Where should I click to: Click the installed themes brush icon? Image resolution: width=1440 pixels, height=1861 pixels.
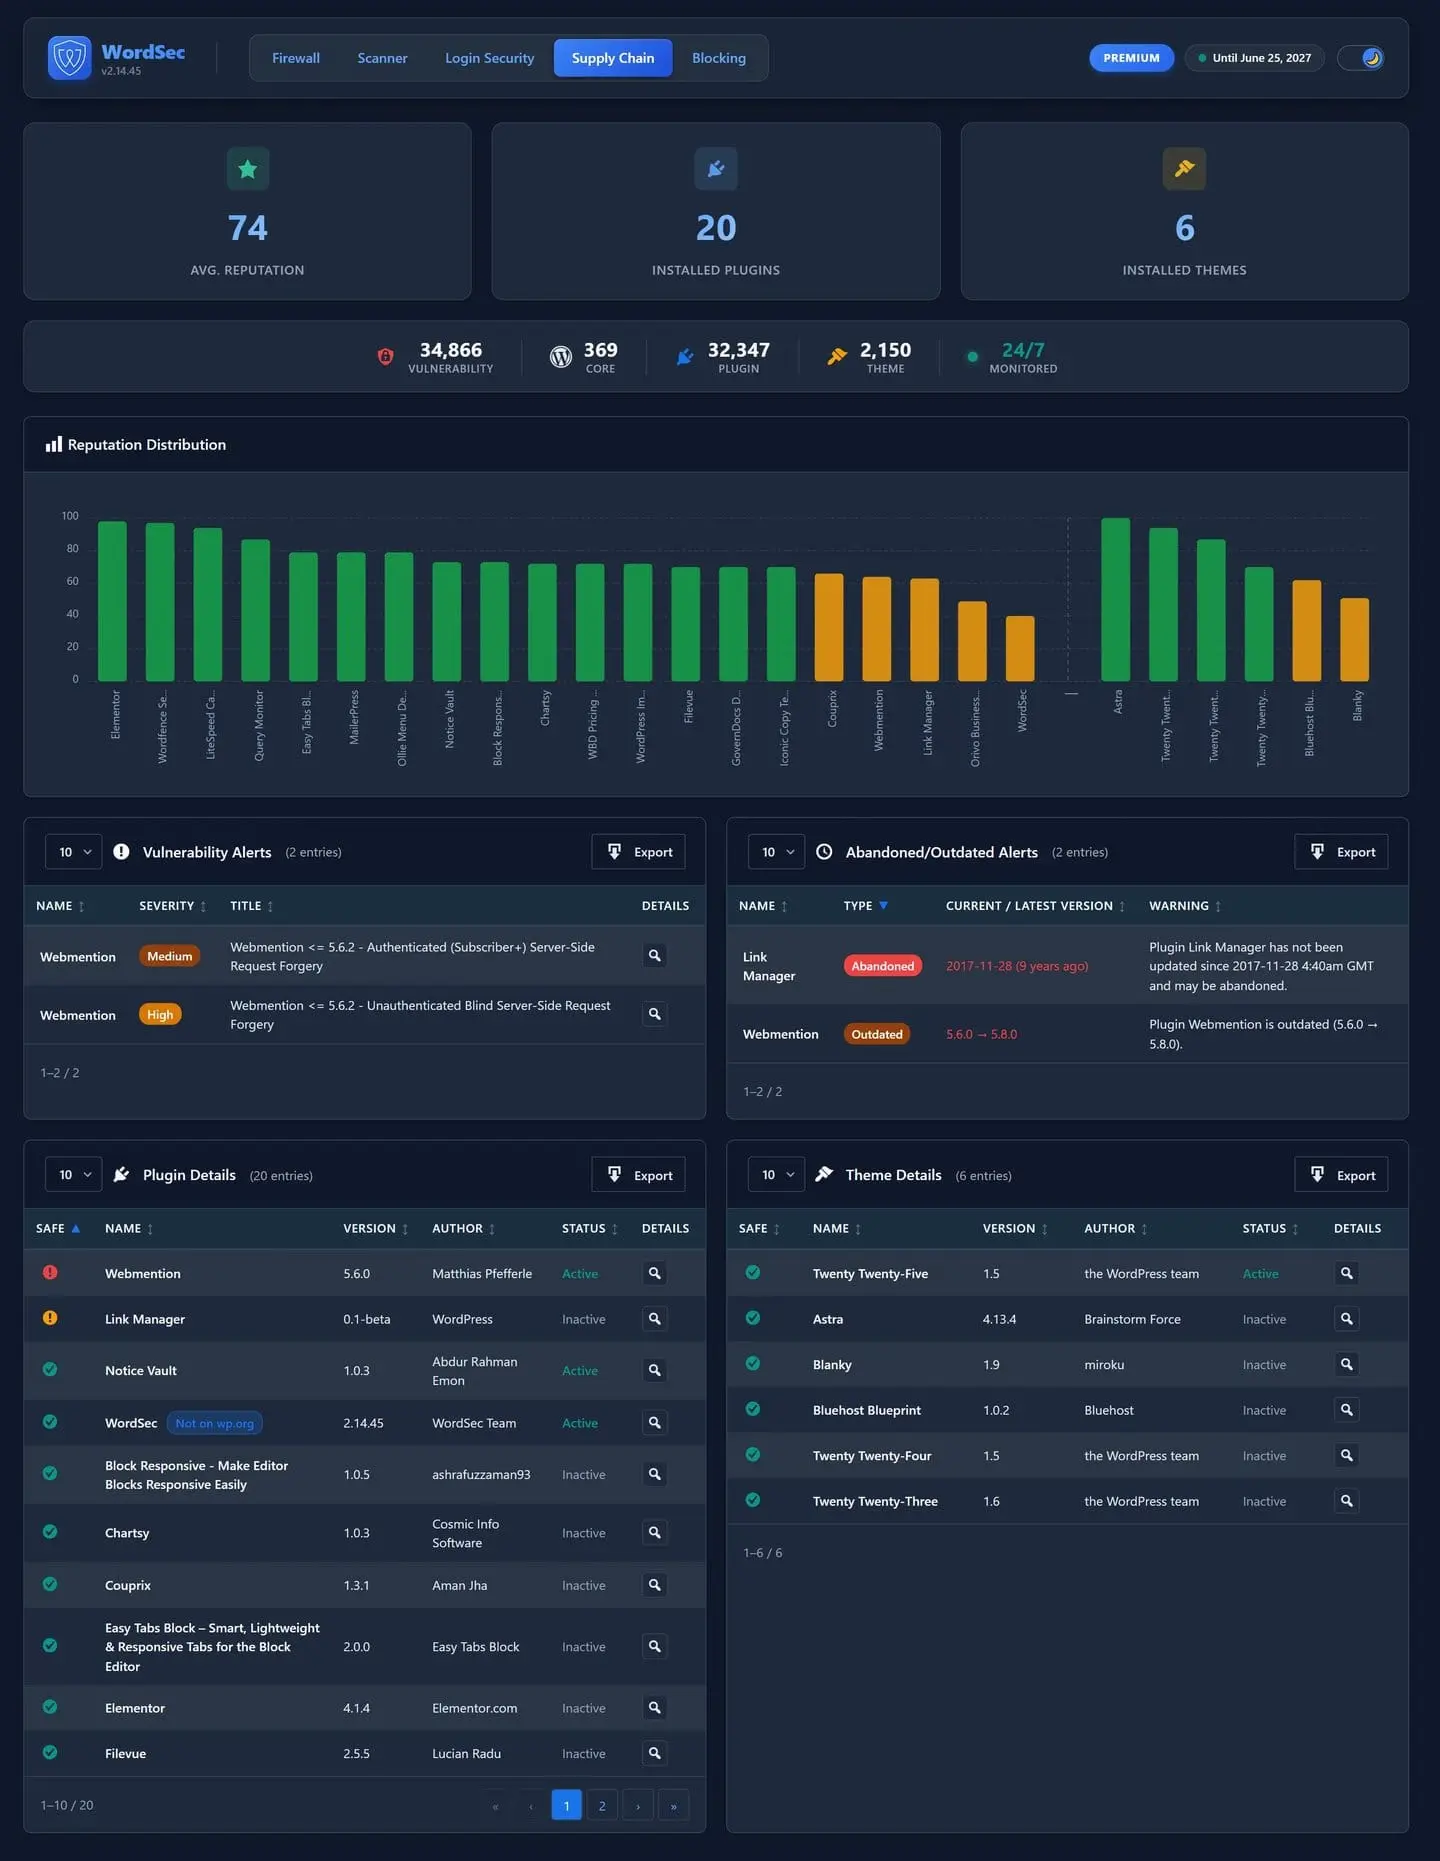pos(1184,169)
